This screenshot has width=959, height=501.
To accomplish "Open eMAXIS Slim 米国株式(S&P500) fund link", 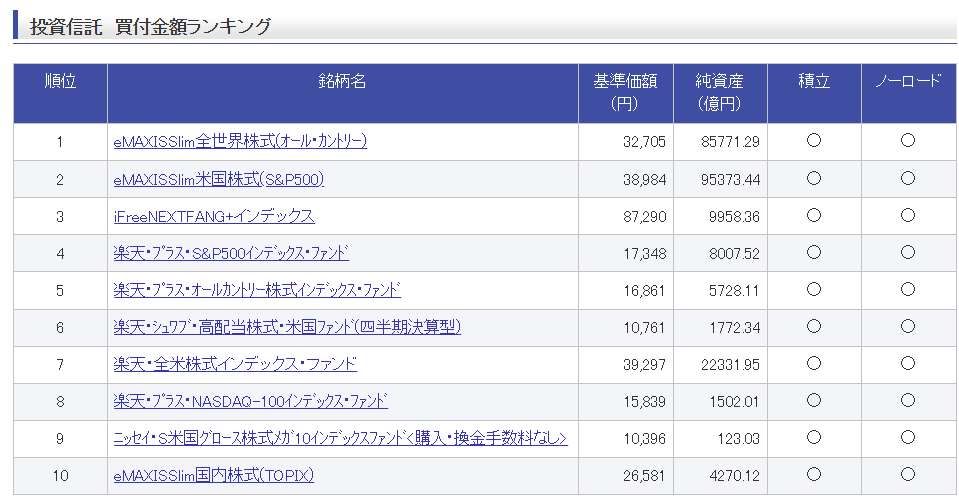I will pyautogui.click(x=219, y=179).
